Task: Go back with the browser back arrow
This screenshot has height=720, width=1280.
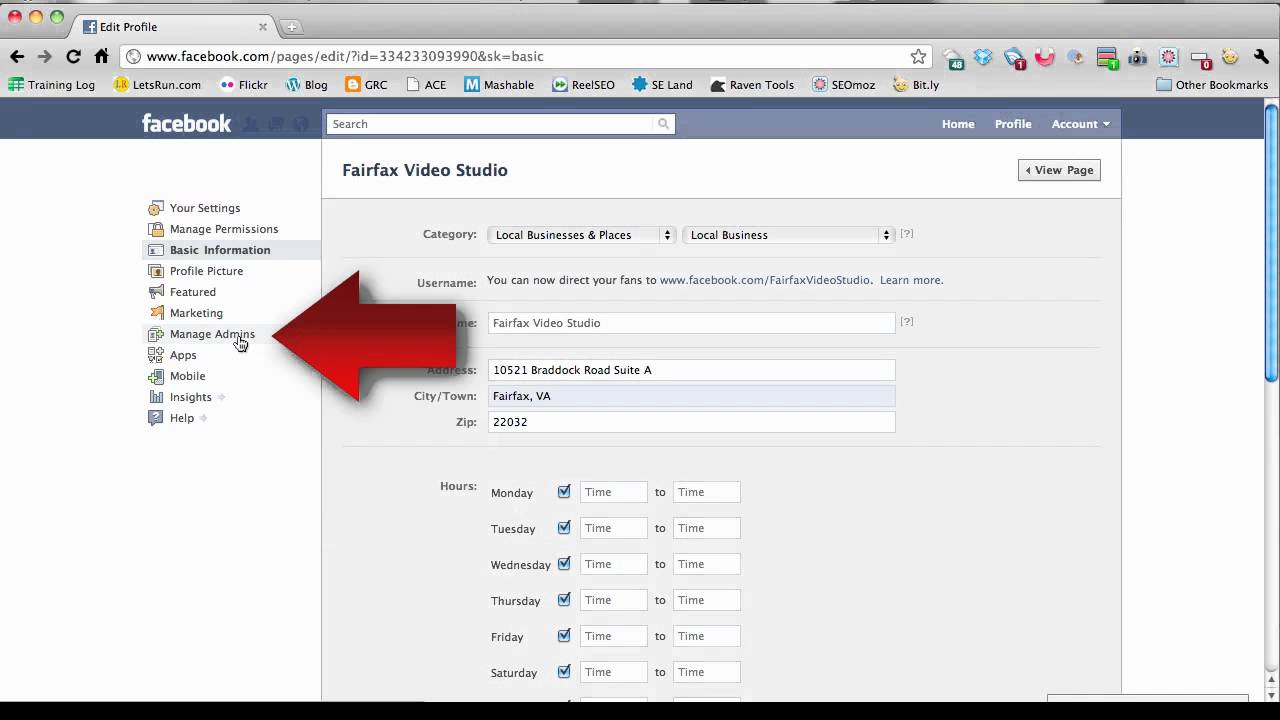Action: pyautogui.click(x=17, y=56)
